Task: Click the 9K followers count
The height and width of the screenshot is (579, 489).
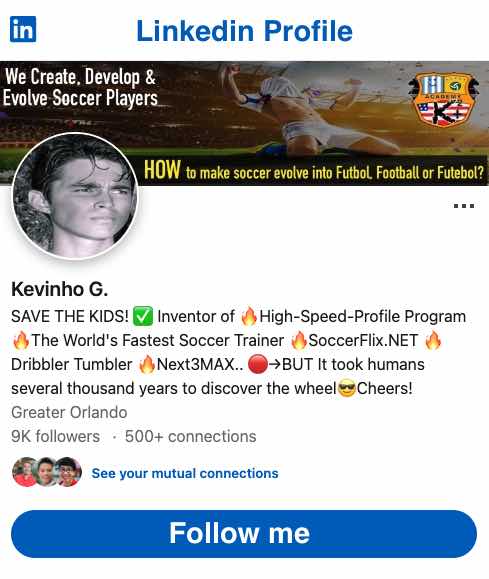Action: 55,436
